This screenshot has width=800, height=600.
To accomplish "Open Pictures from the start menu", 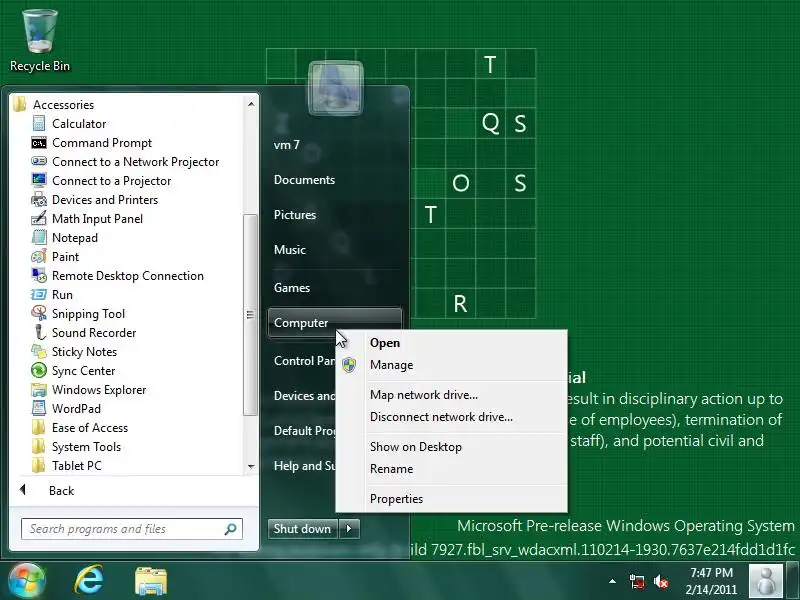I will 295,215.
